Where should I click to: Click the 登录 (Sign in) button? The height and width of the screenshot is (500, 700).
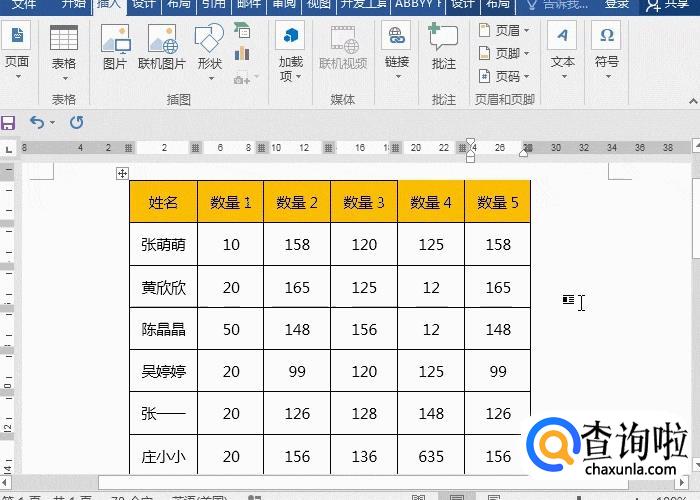pos(617,4)
